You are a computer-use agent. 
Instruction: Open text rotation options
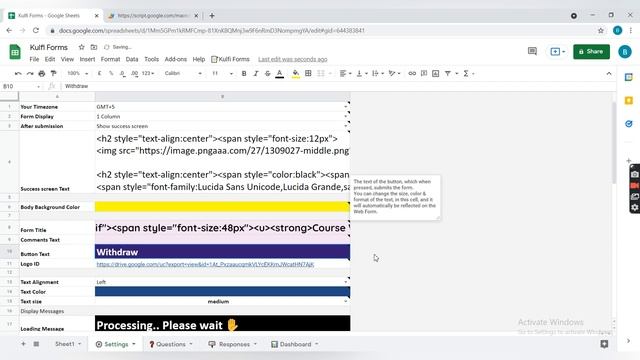click(x=394, y=73)
